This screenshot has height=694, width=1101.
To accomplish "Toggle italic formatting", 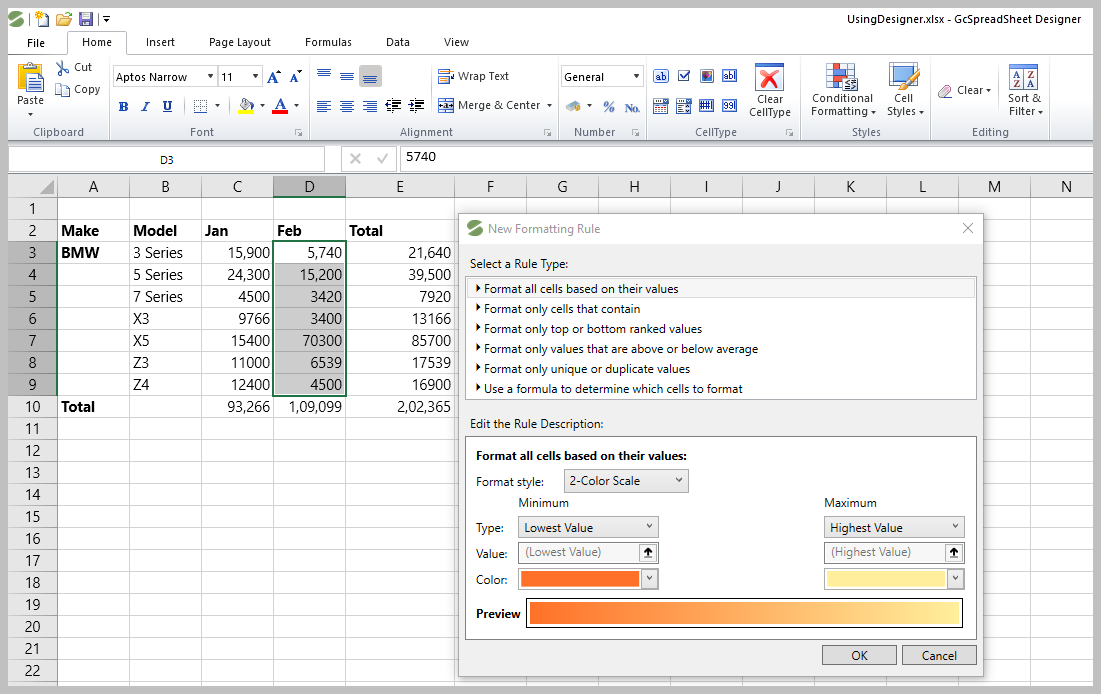I will [145, 106].
